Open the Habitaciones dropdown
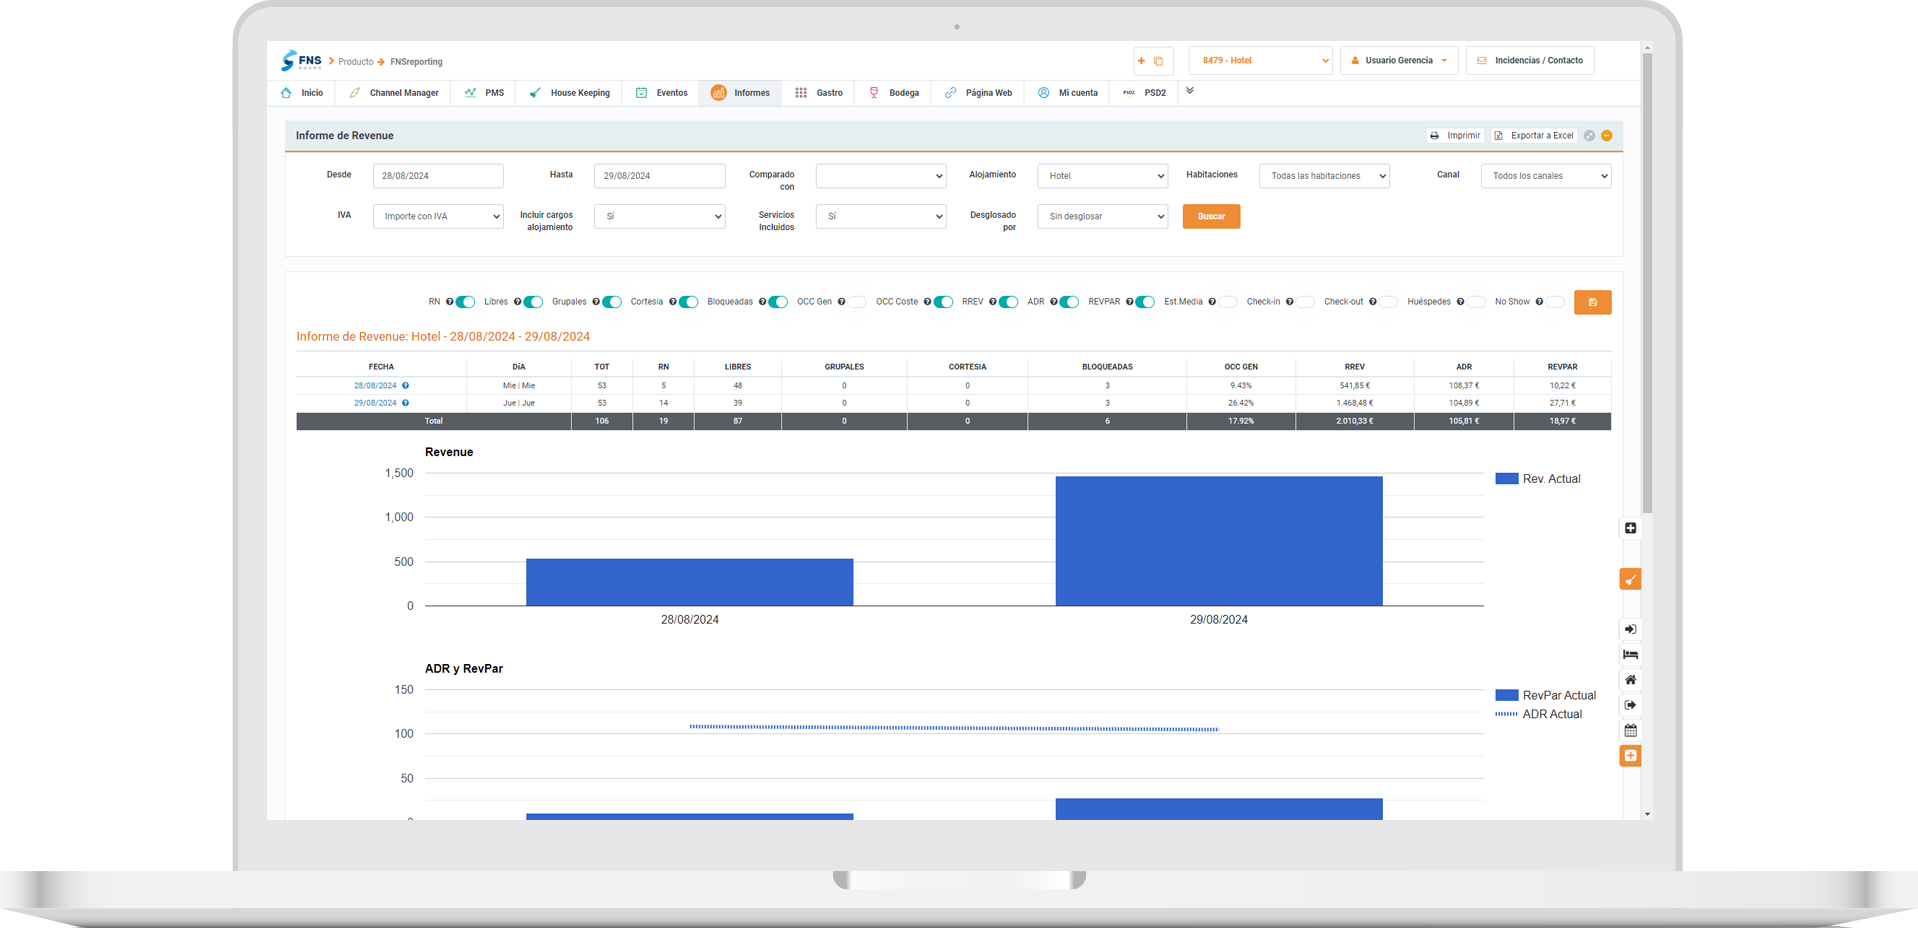This screenshot has width=1918, height=928. 1324,176
